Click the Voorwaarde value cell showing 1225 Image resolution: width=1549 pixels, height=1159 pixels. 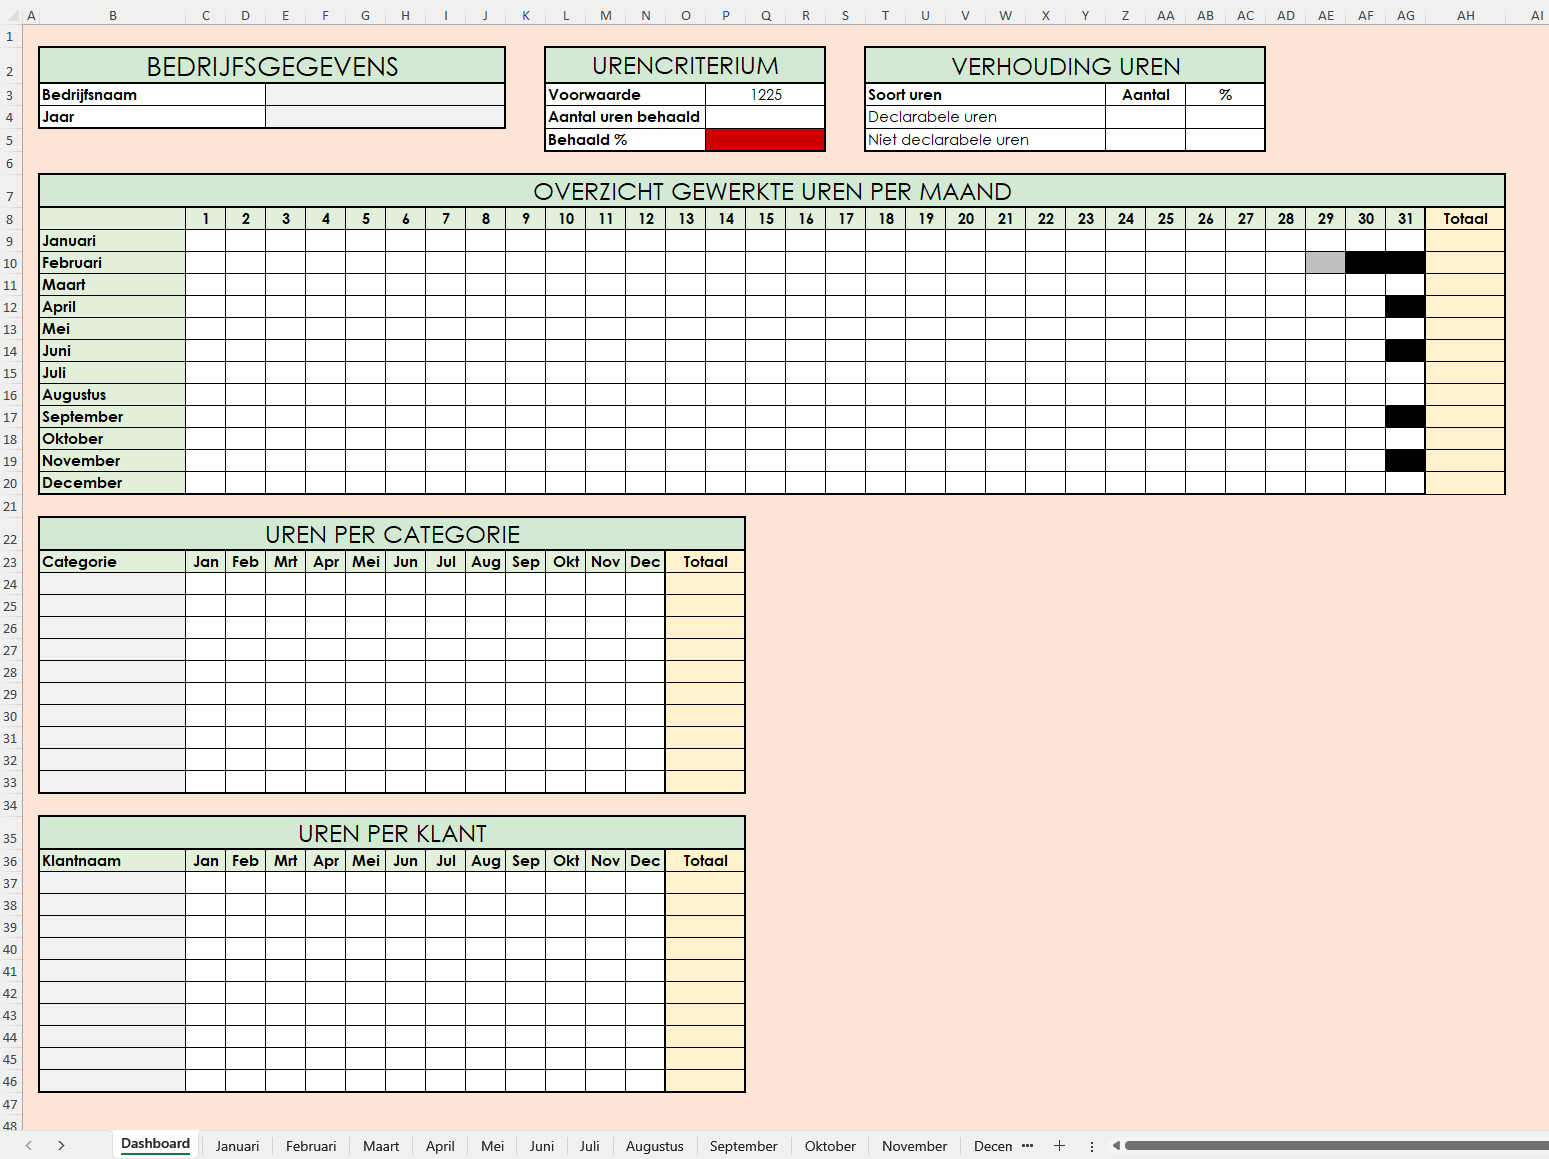pos(765,94)
